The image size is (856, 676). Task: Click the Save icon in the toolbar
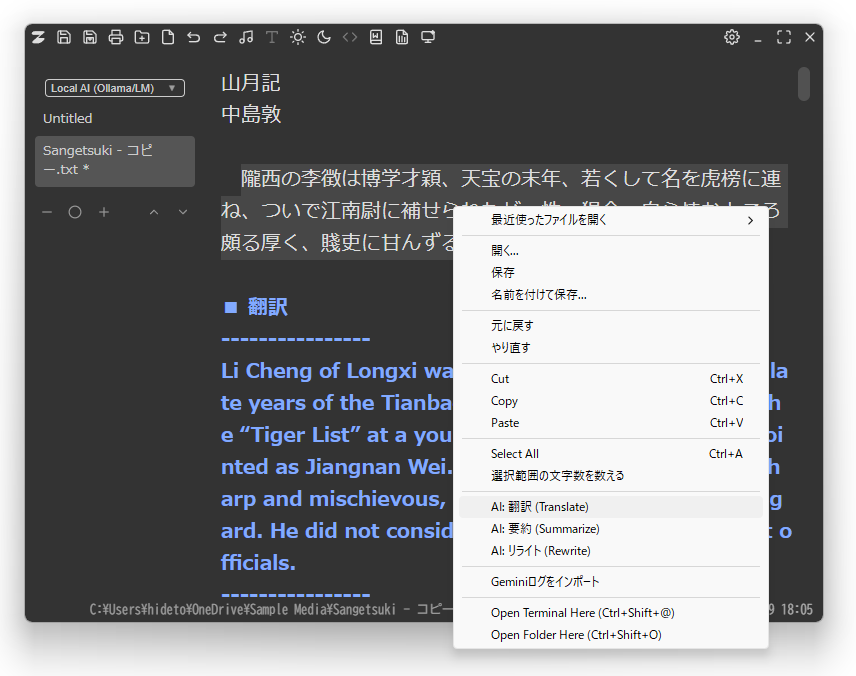point(64,37)
